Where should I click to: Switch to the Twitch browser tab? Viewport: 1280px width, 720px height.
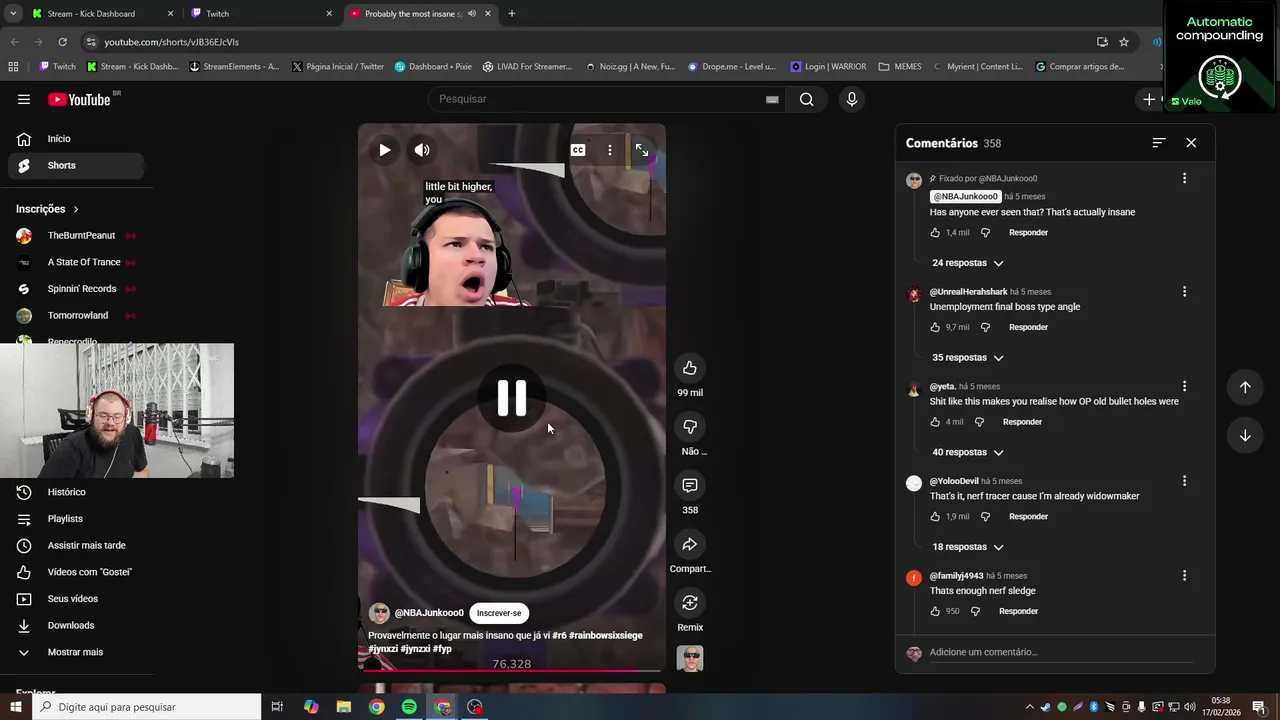pos(261,14)
